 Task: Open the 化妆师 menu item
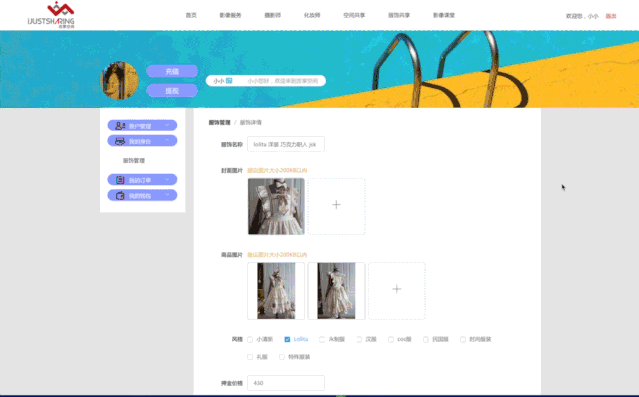[x=312, y=15]
